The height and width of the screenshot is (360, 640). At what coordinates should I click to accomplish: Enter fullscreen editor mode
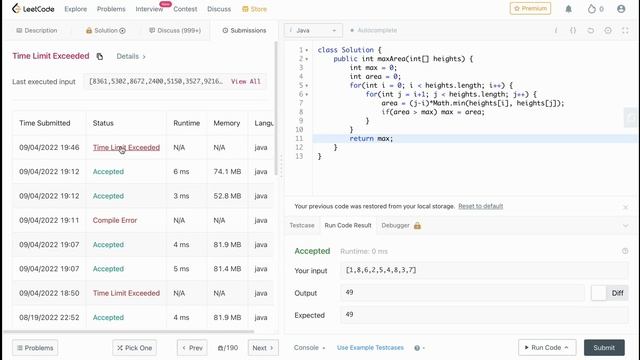click(x=625, y=30)
